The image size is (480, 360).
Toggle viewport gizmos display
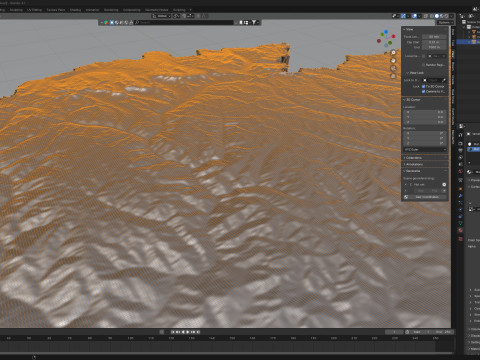403,16
